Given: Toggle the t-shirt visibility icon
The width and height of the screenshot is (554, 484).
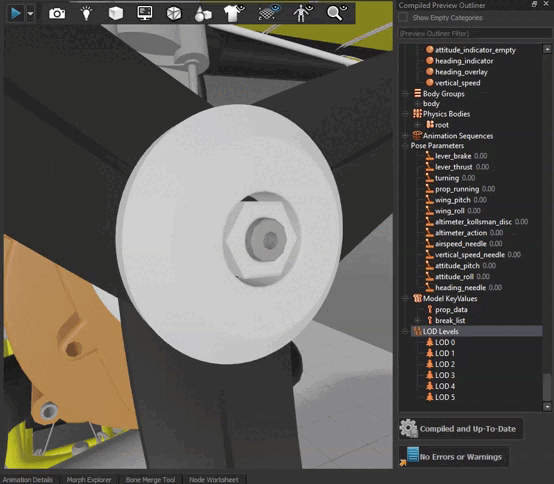Looking at the screenshot, I should tap(234, 13).
